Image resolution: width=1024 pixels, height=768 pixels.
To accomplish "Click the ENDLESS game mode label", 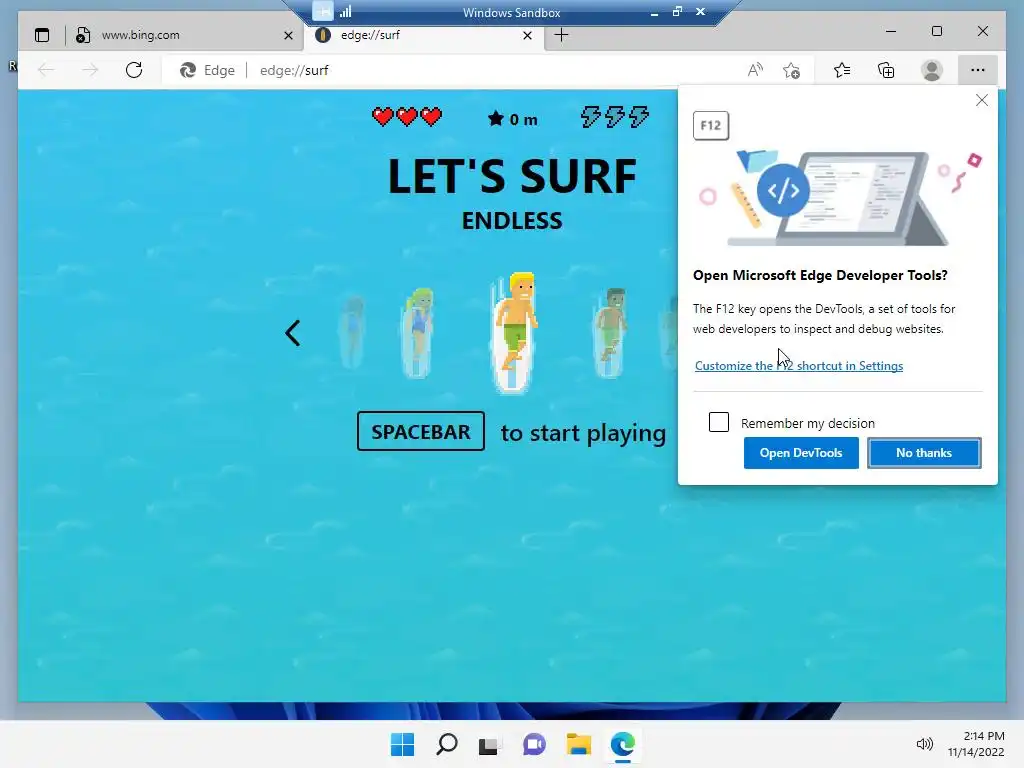I will pos(512,221).
